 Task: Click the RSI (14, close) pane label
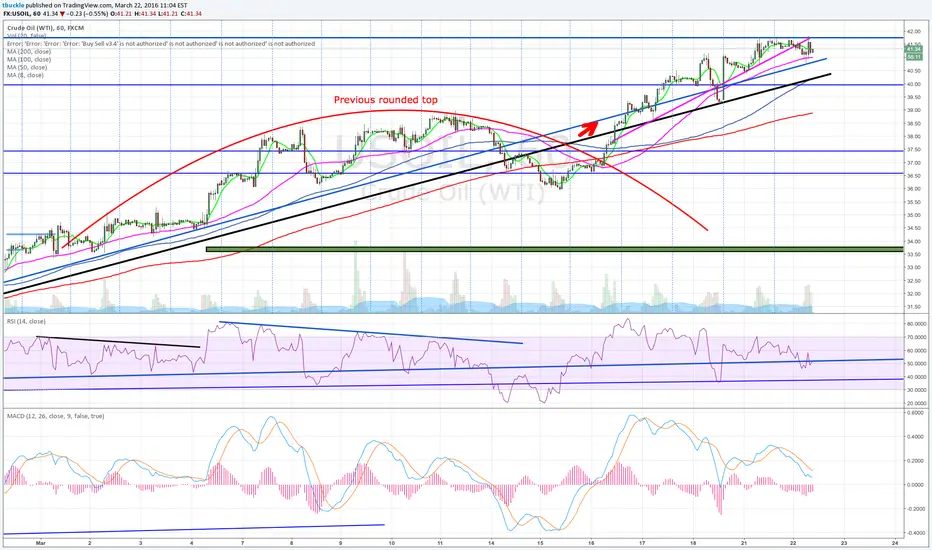pos(26,321)
